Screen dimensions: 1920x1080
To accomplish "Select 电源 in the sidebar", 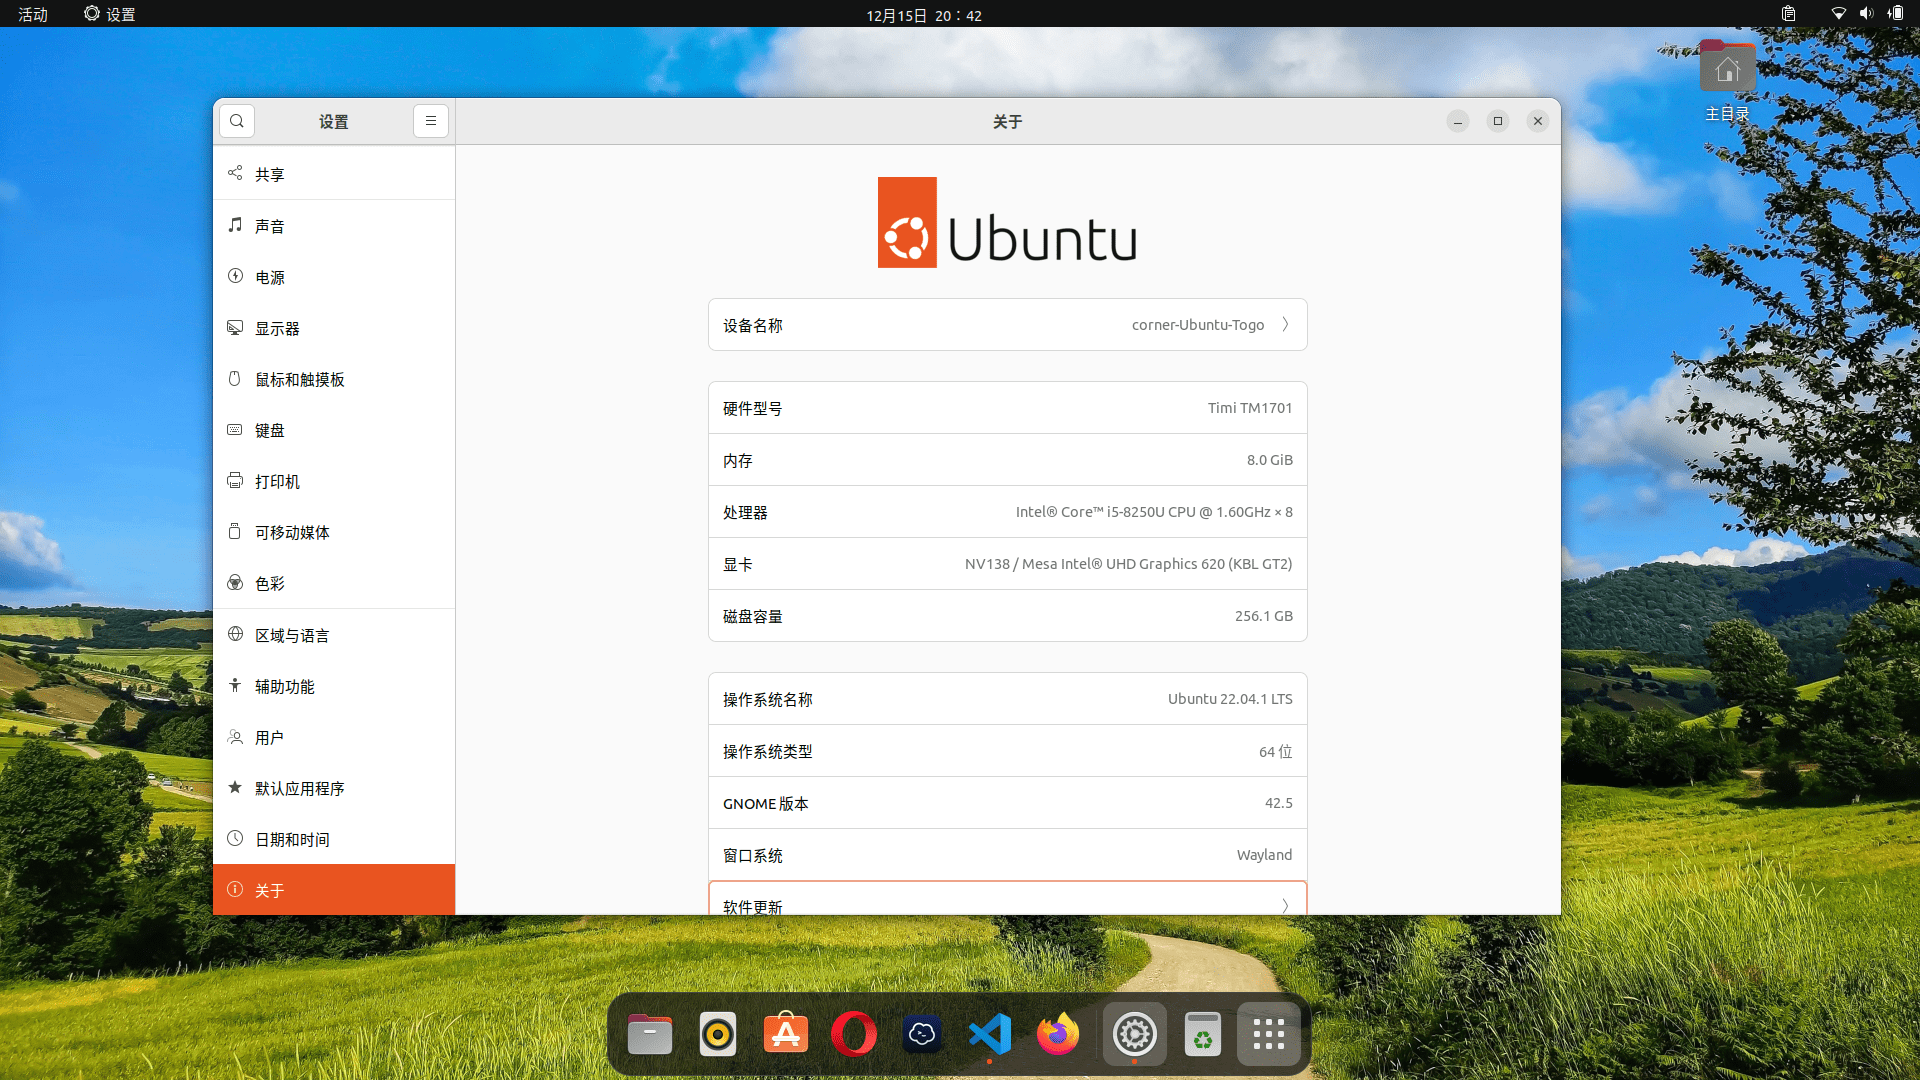I will pos(334,277).
